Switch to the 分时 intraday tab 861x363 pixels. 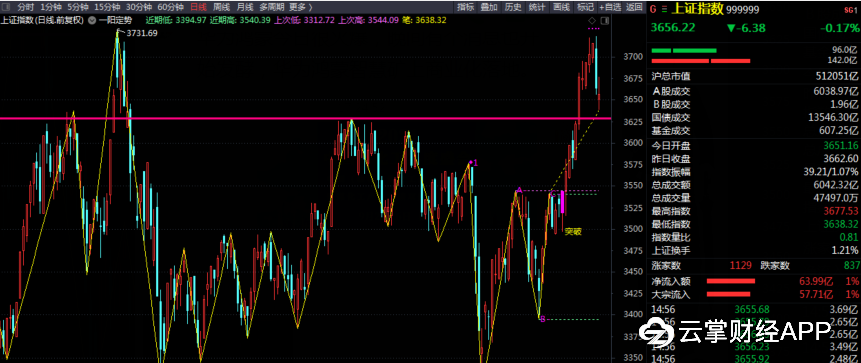pos(25,7)
